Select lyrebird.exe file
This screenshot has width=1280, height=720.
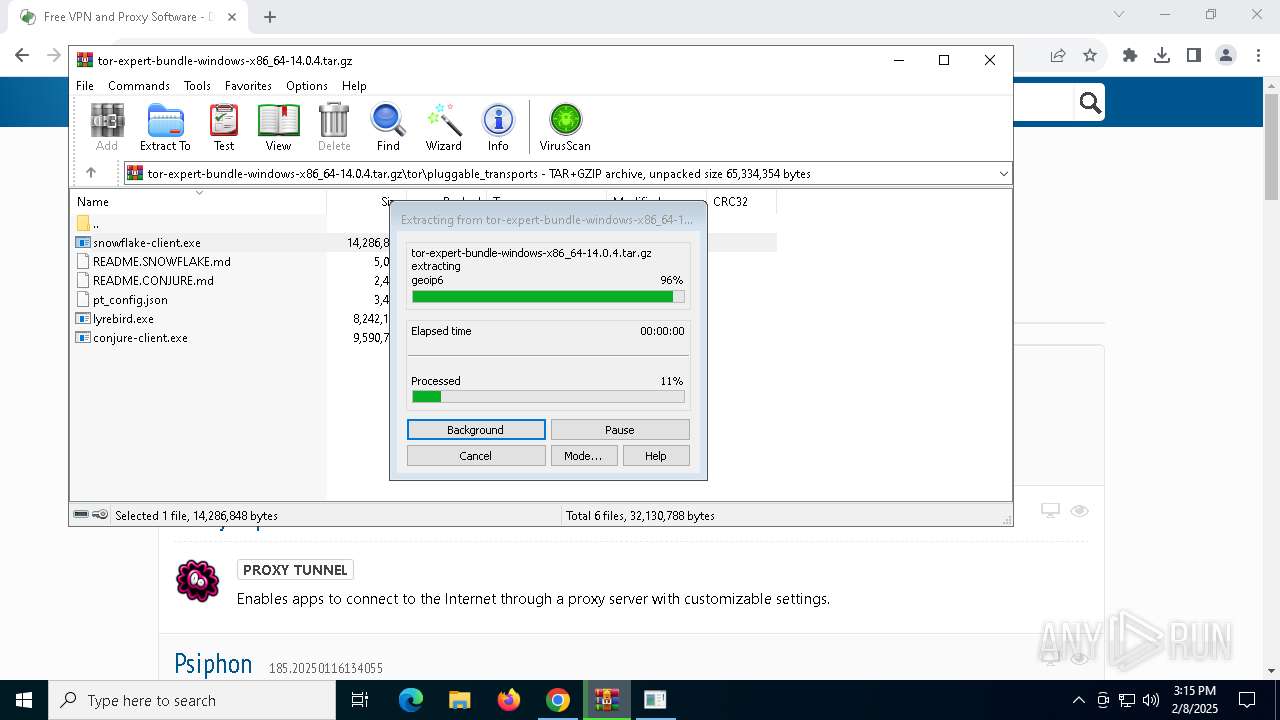point(123,319)
